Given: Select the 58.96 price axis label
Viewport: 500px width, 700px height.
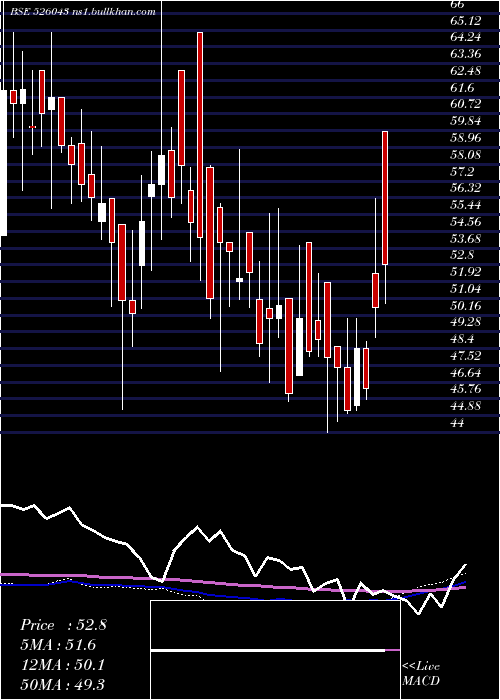Looking at the screenshot, I should tap(466, 138).
